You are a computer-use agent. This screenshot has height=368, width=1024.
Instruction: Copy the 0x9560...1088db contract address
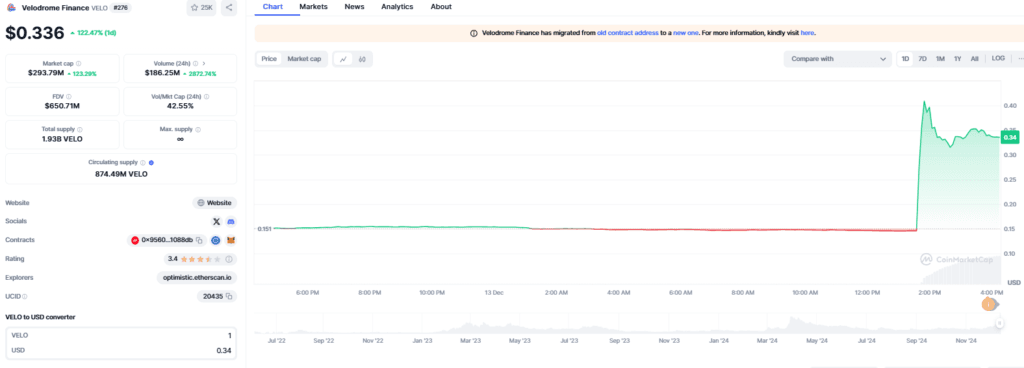coord(199,240)
